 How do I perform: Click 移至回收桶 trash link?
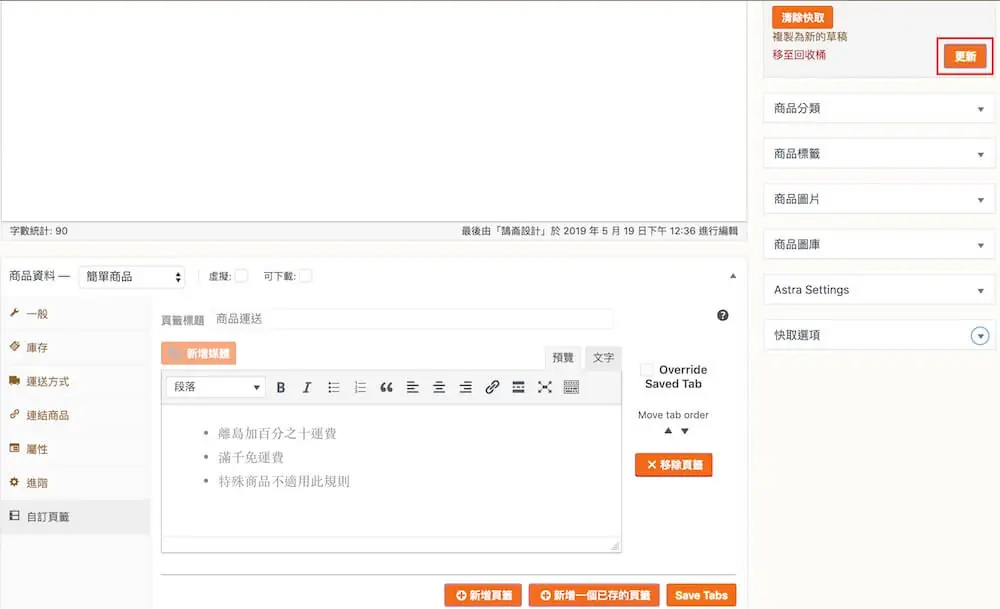click(x=799, y=55)
